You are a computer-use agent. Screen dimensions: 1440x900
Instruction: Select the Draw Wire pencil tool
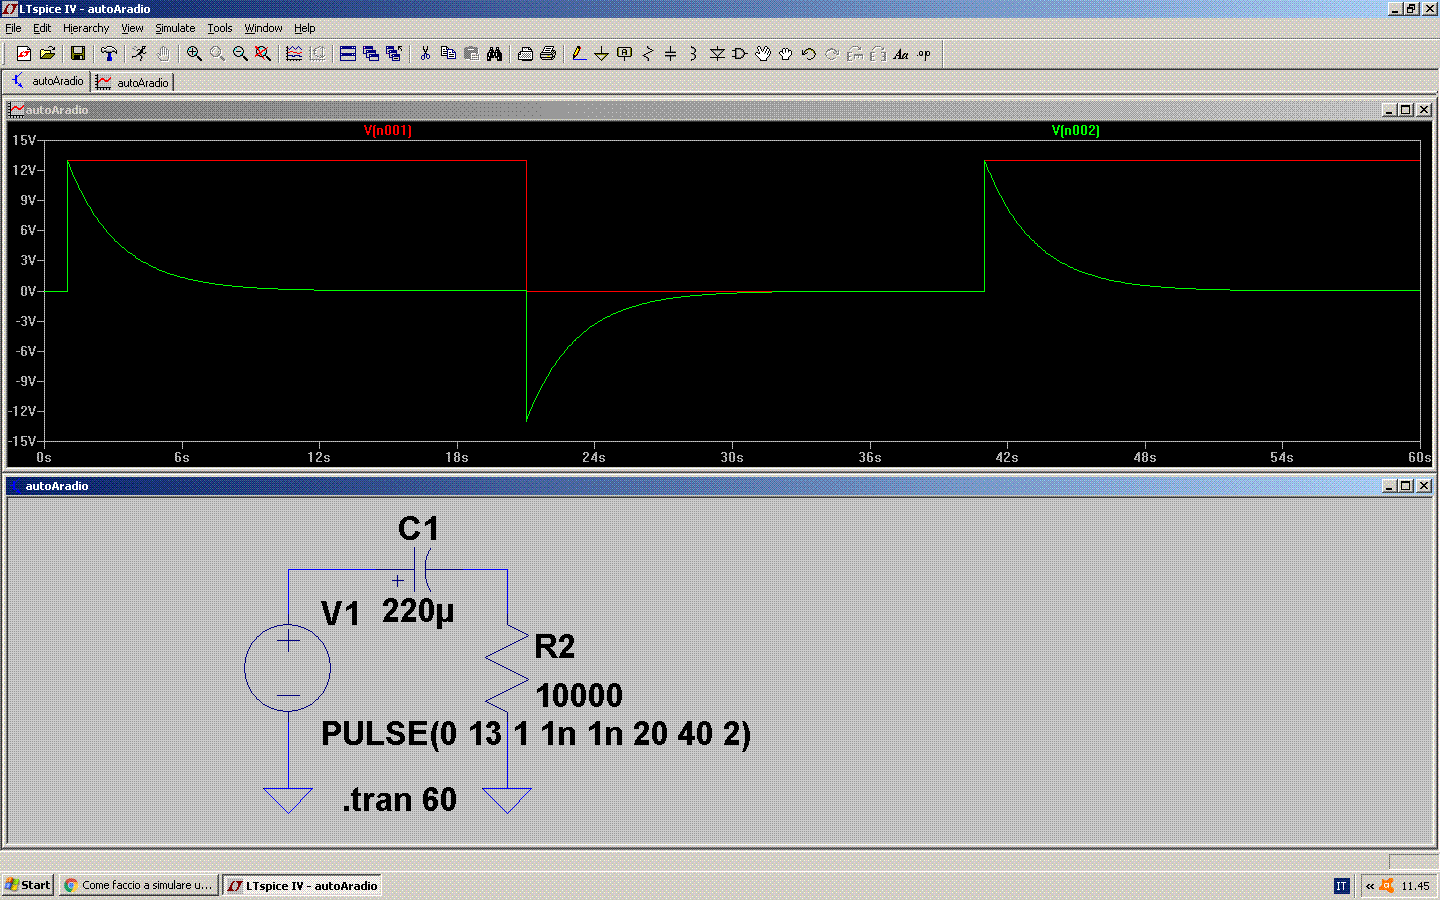(578, 54)
